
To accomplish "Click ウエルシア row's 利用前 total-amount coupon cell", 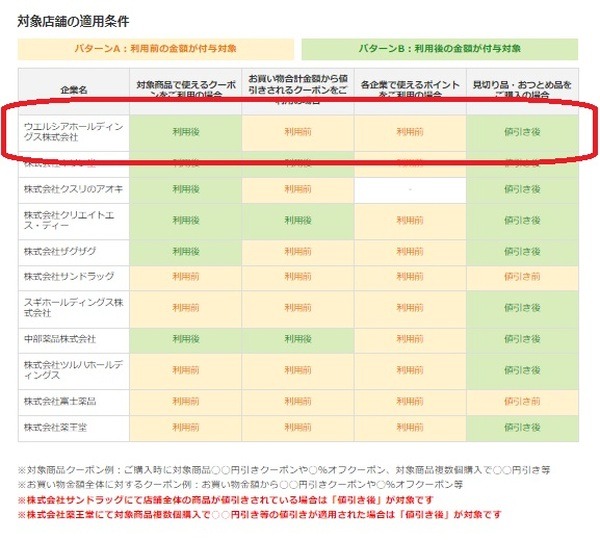I will (298, 132).
